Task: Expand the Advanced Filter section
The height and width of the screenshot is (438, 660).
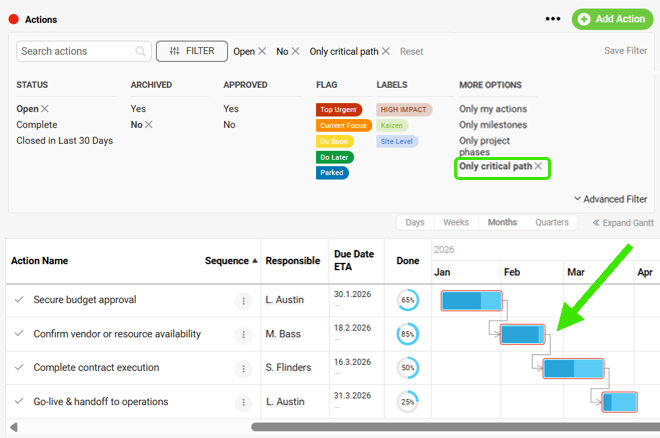Action: 610,199
